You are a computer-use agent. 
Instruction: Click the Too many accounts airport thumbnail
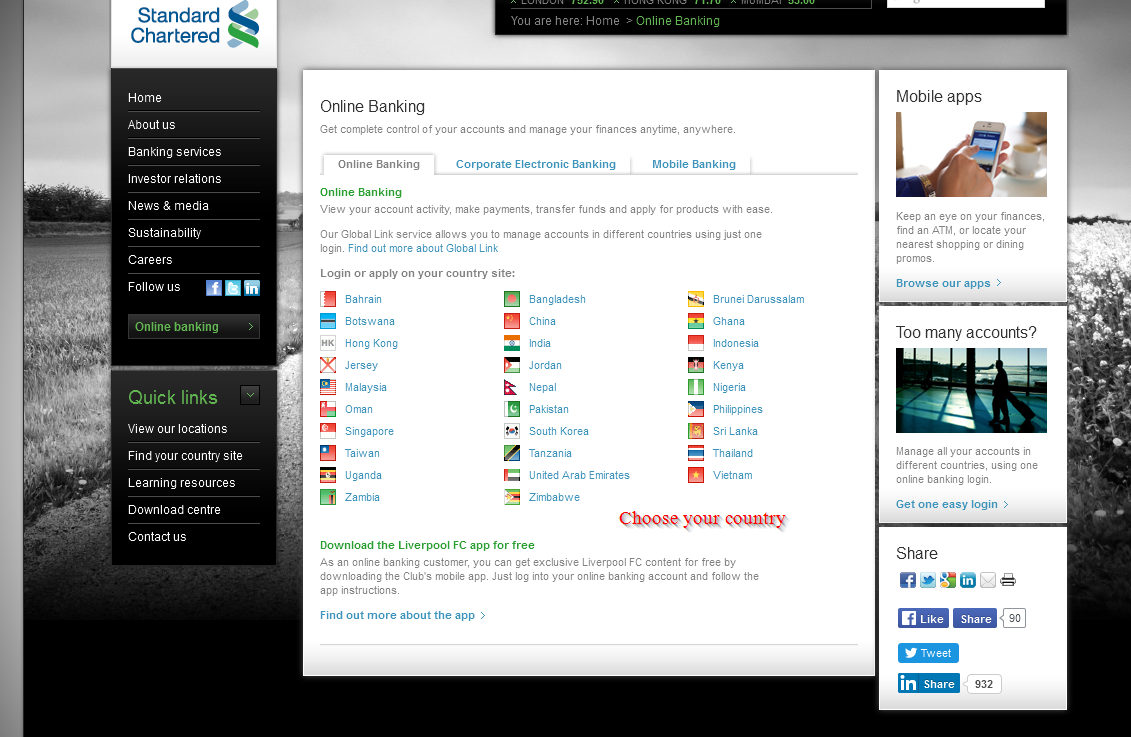[971, 390]
